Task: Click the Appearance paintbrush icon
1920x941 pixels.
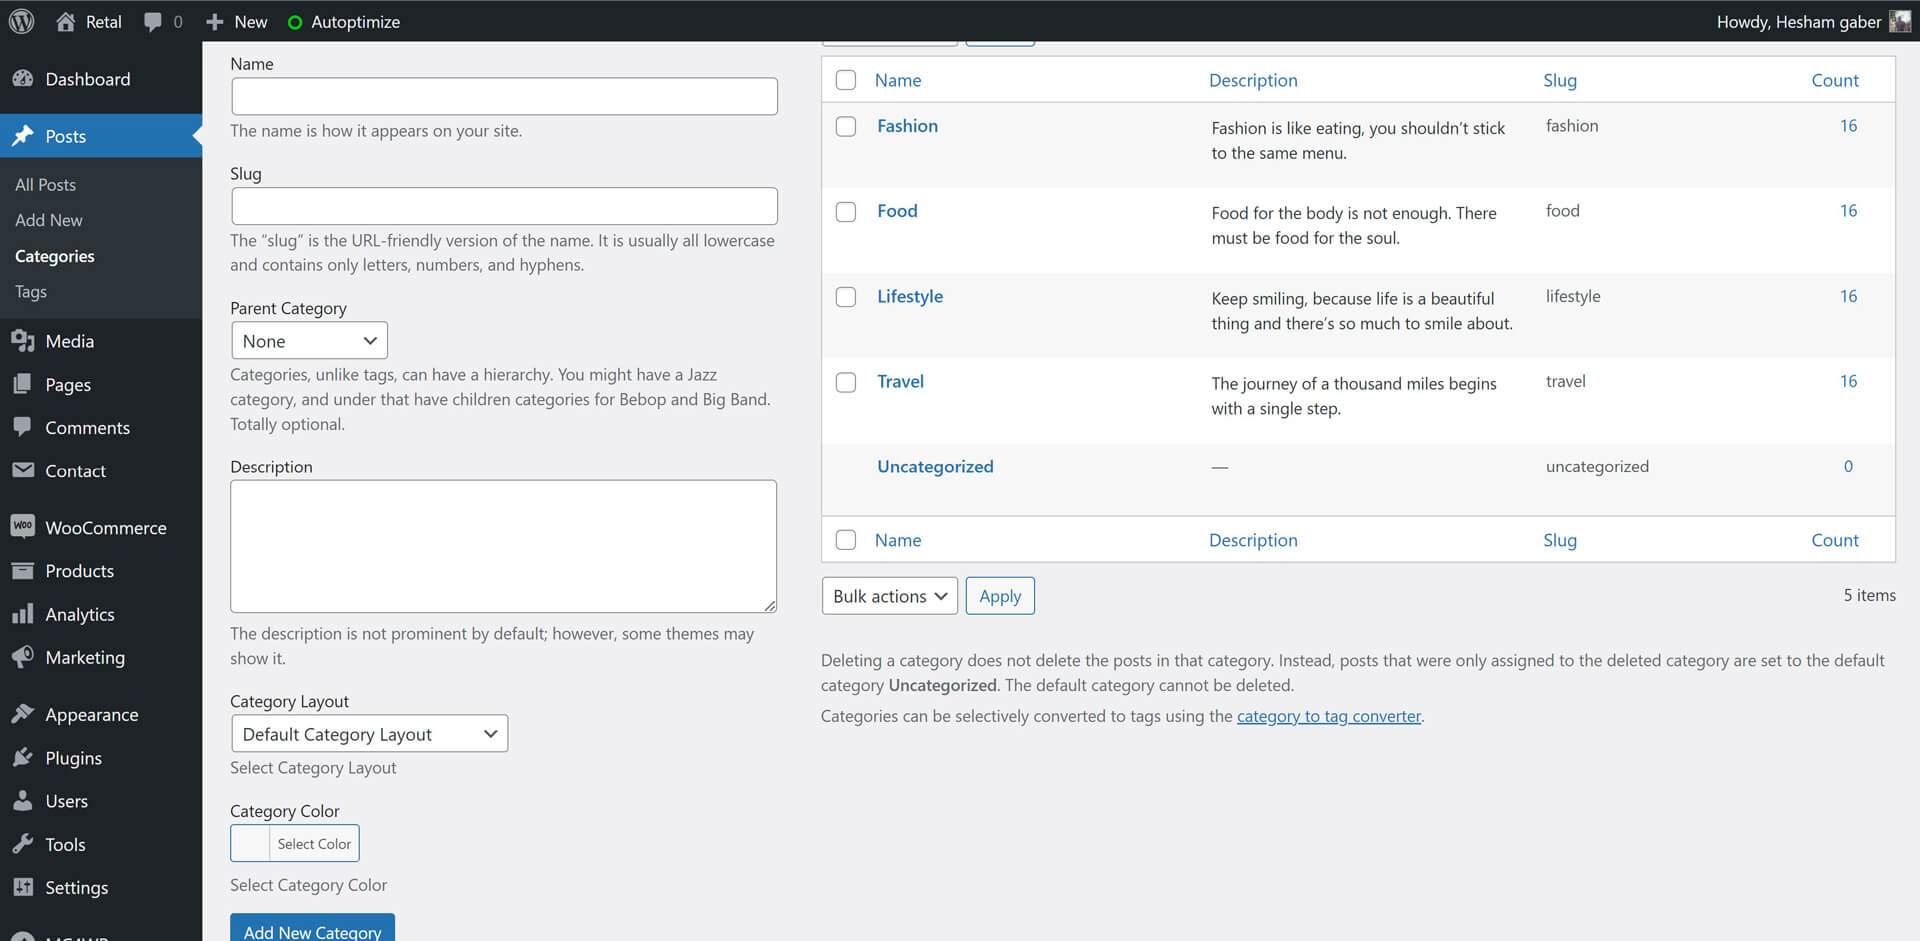Action: click(23, 714)
